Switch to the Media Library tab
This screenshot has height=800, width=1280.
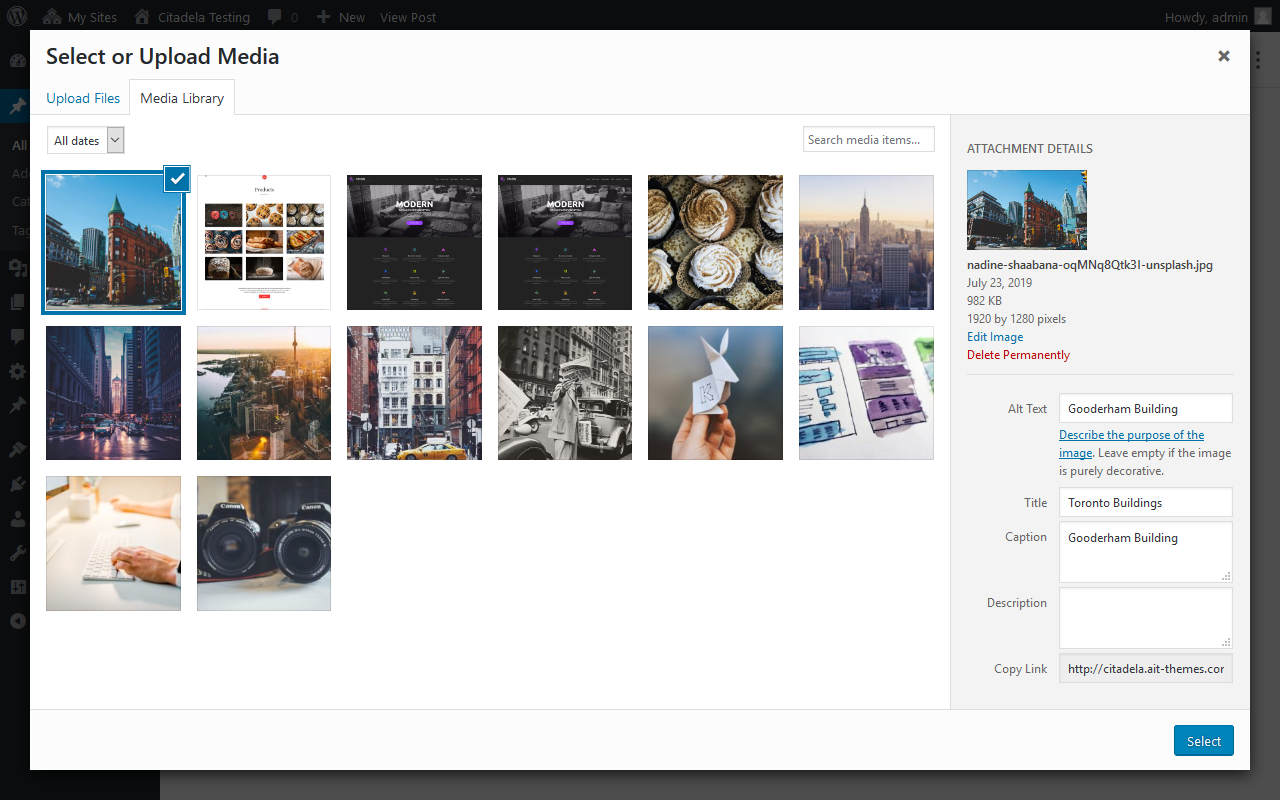(182, 98)
